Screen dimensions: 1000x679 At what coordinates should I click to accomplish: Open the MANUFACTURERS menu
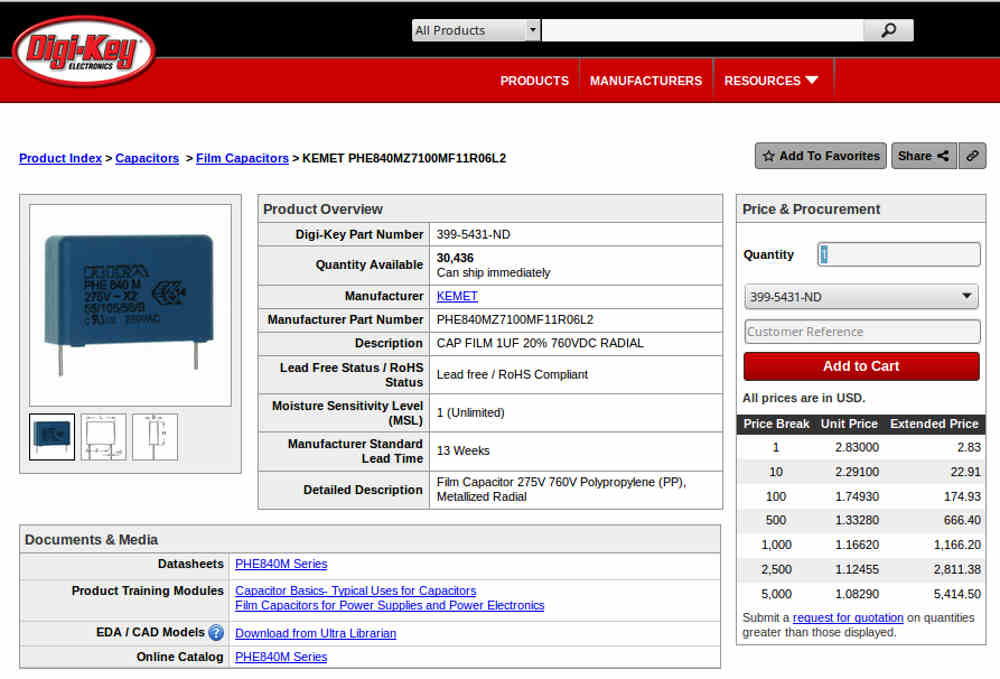point(645,81)
